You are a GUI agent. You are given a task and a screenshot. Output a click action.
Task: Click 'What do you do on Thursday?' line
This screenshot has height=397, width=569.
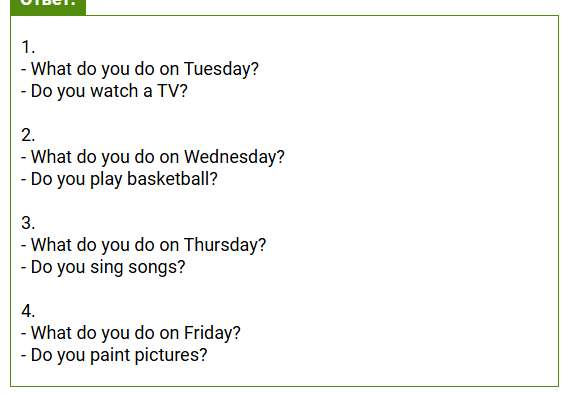point(143,245)
